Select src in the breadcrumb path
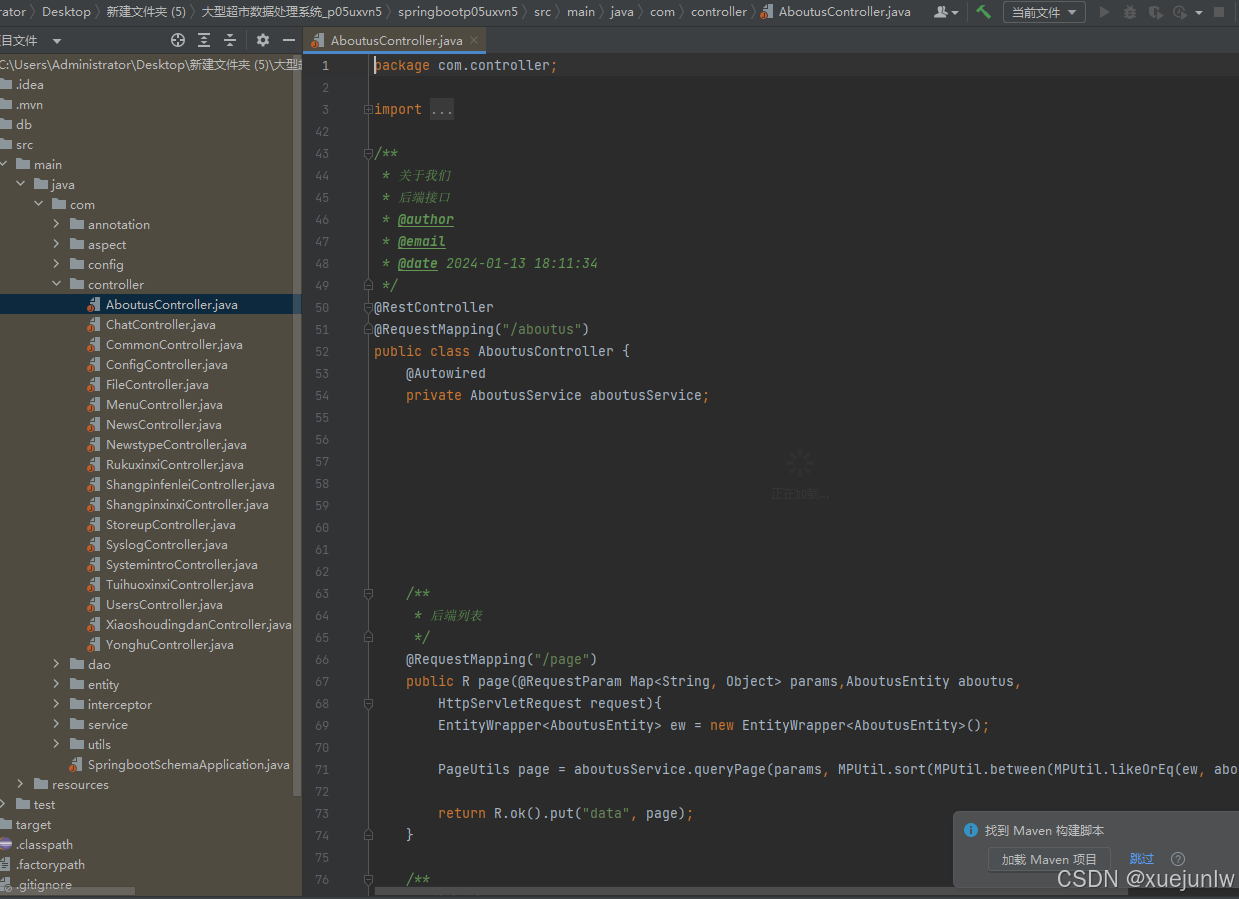The width and height of the screenshot is (1239, 899). click(x=542, y=12)
